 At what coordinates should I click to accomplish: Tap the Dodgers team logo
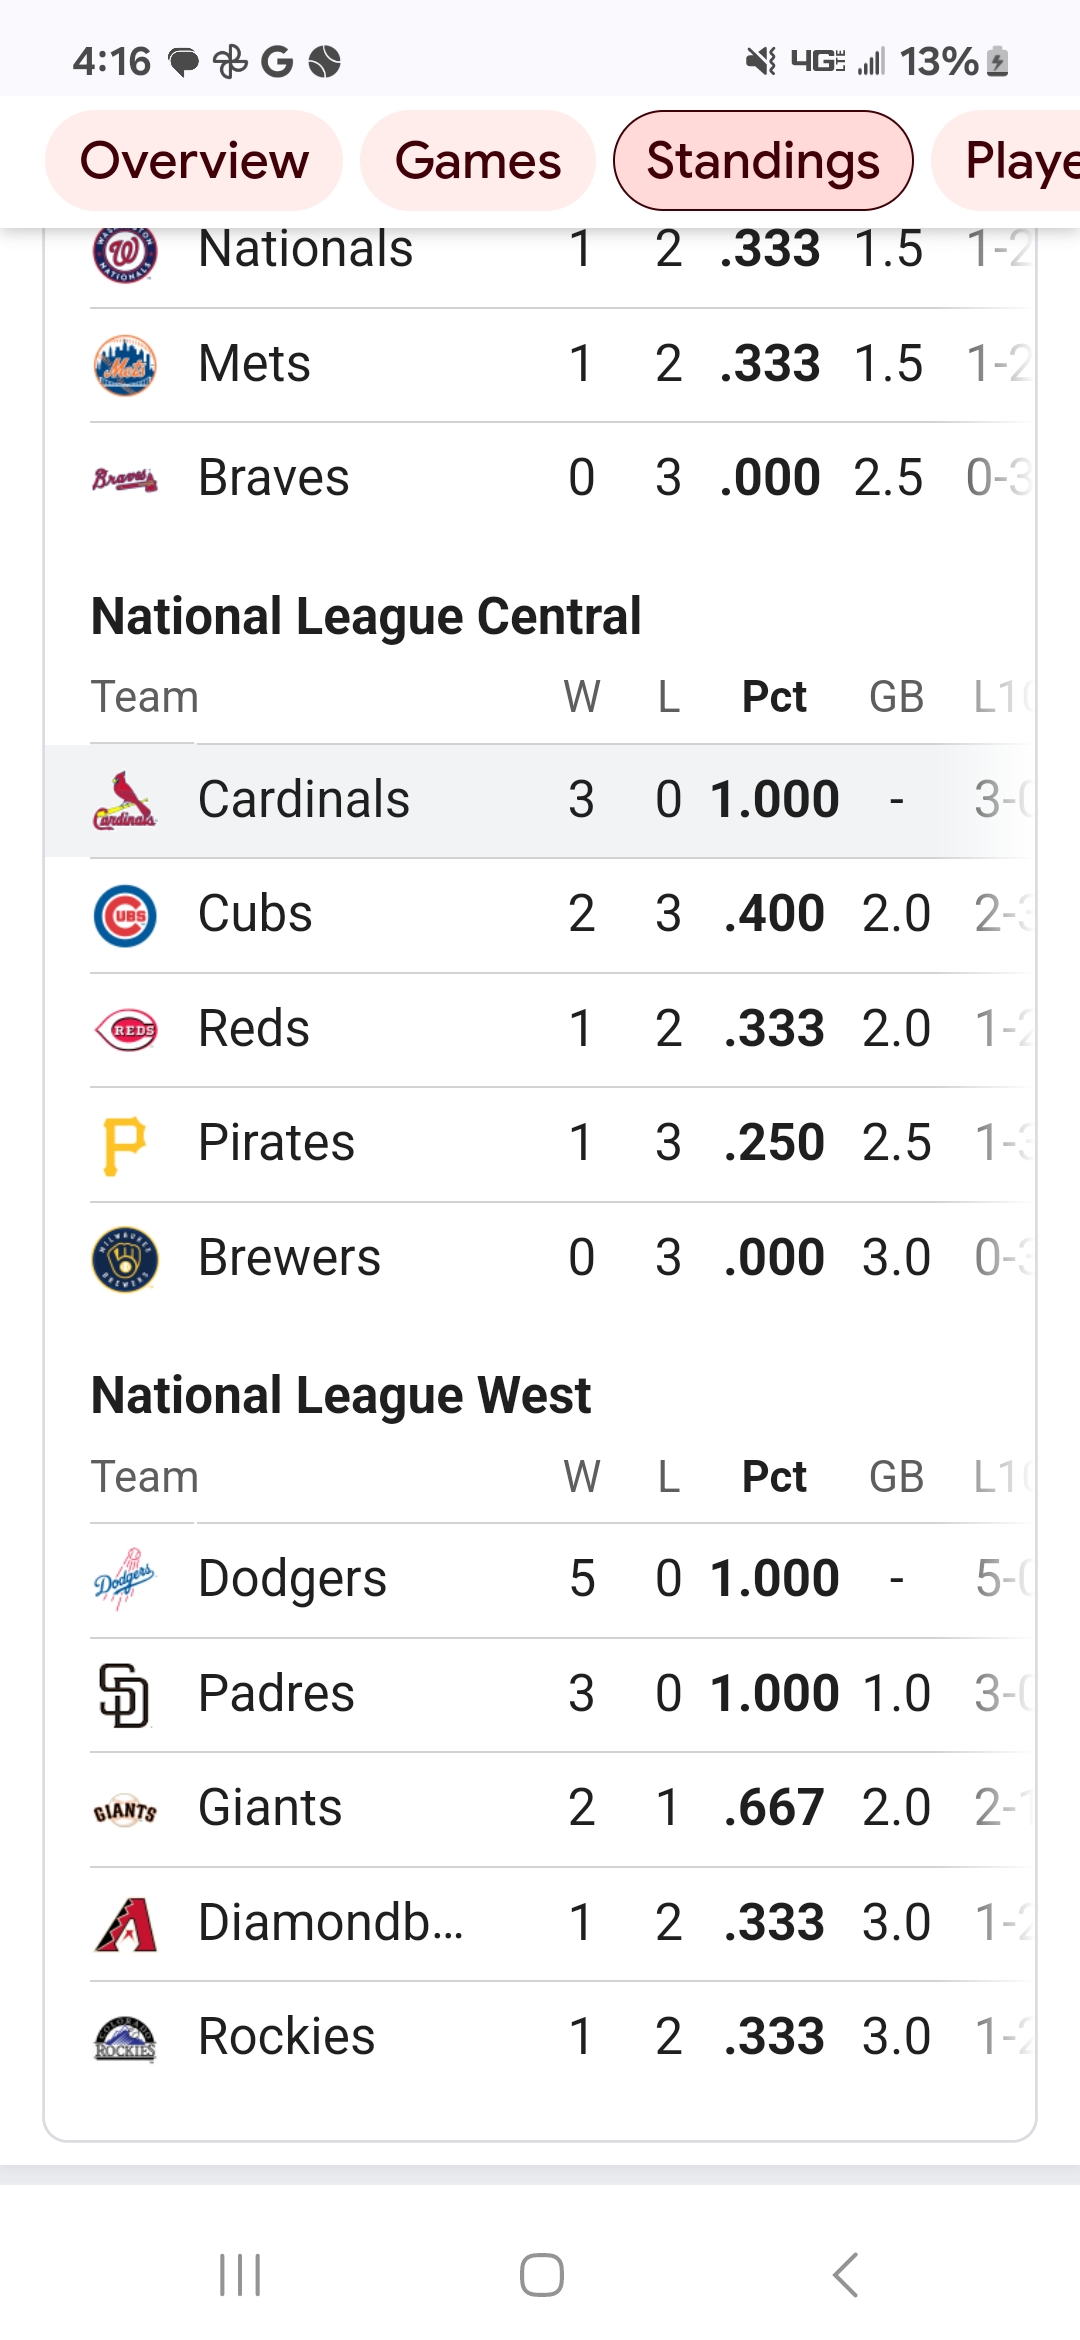coord(125,1580)
